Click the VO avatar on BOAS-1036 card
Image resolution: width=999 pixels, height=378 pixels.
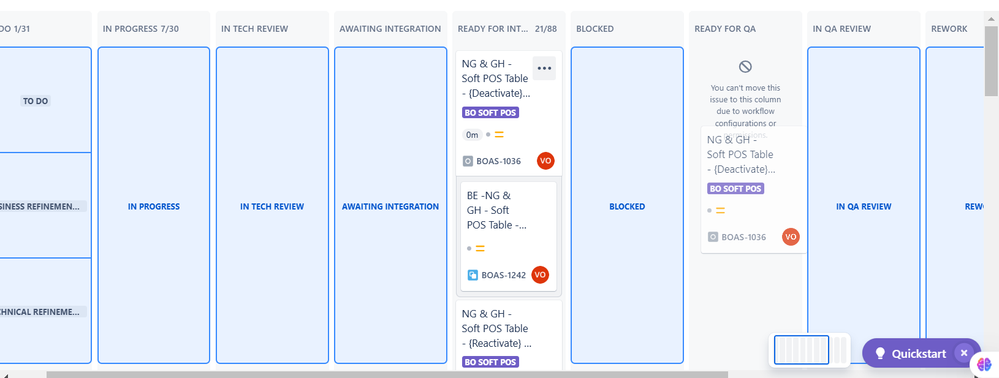click(x=545, y=161)
